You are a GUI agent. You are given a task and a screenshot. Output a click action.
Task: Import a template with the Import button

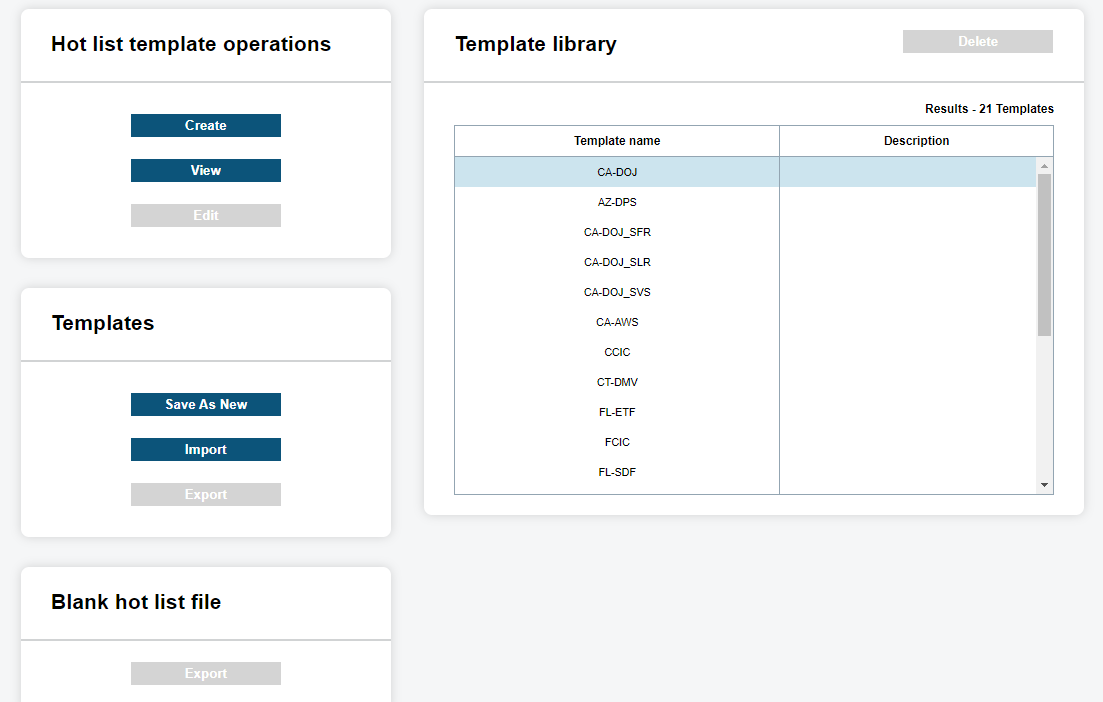pos(205,449)
